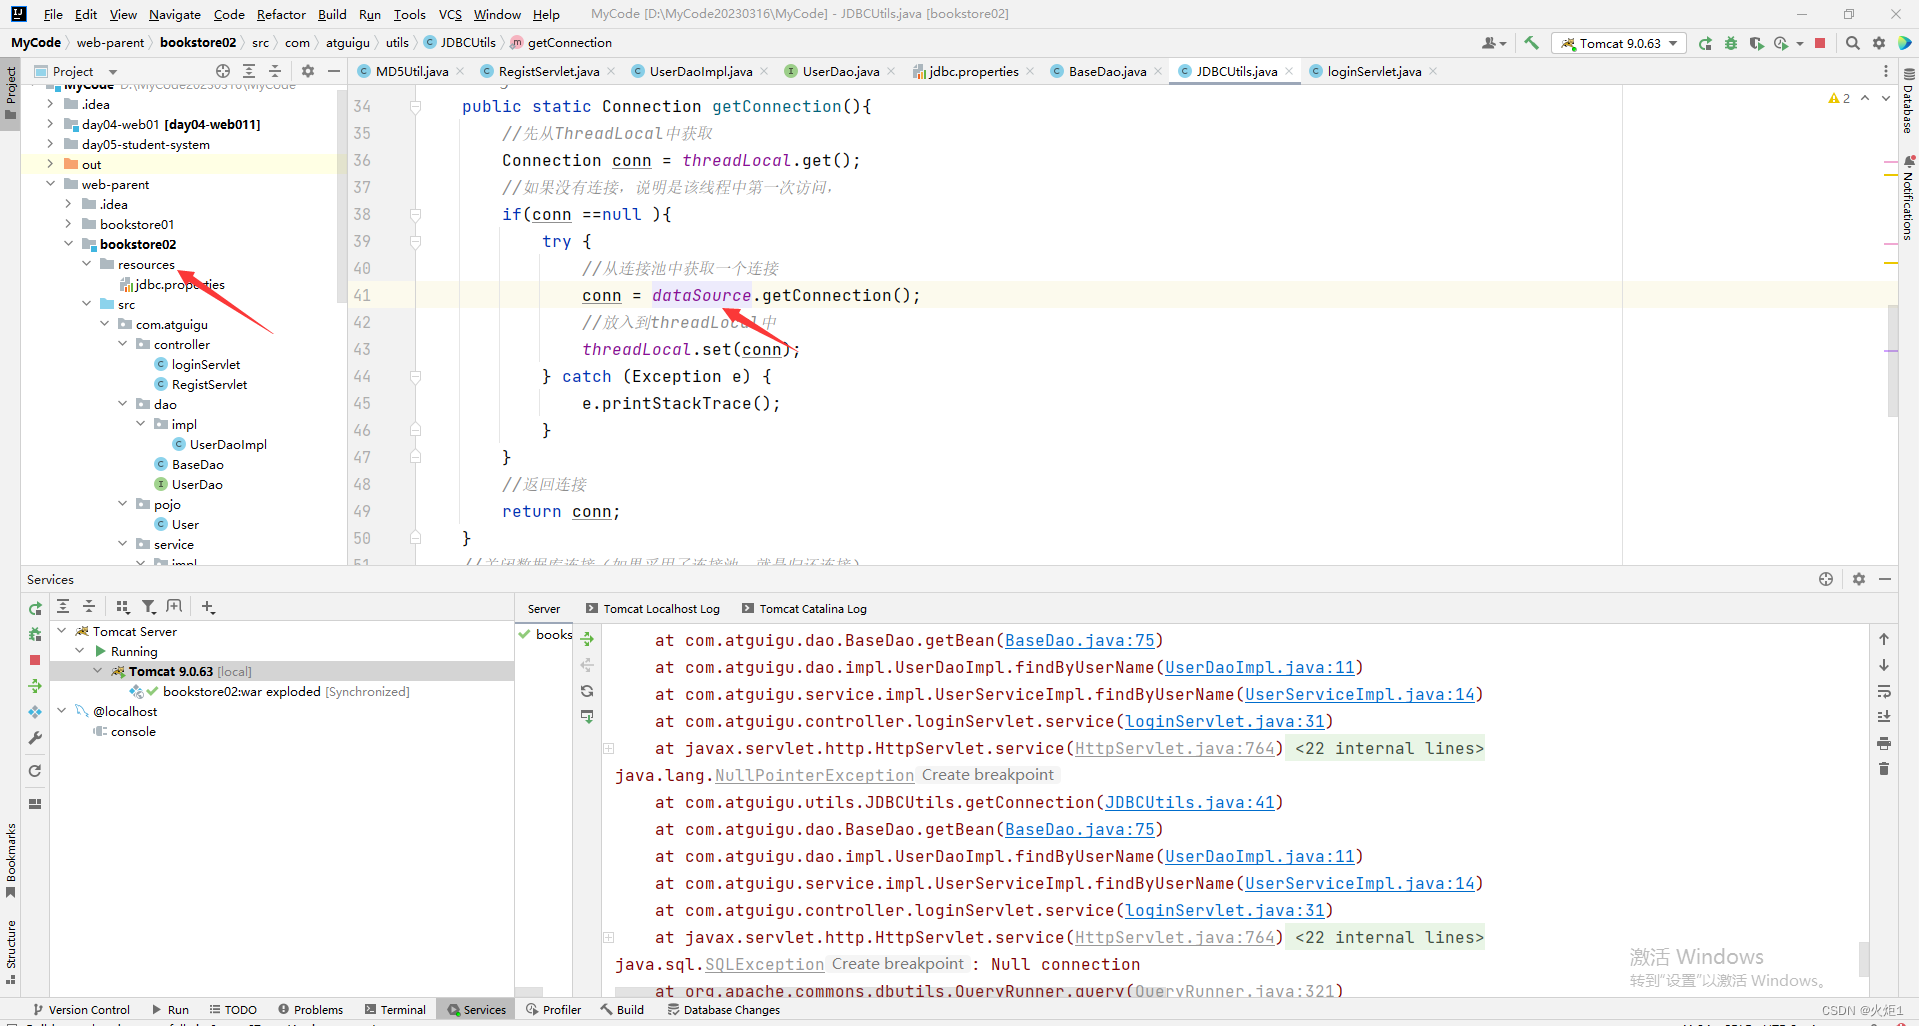The width and height of the screenshot is (1919, 1026).
Task: Click the Code With Me user icon
Action: click(x=1494, y=43)
